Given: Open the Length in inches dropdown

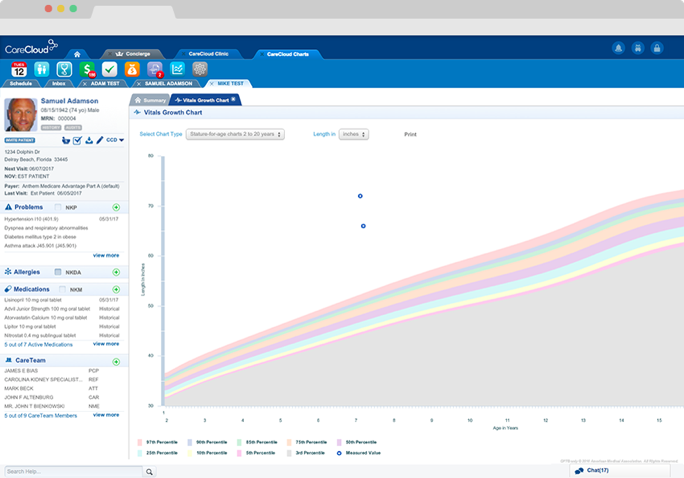Looking at the screenshot, I should [x=354, y=134].
